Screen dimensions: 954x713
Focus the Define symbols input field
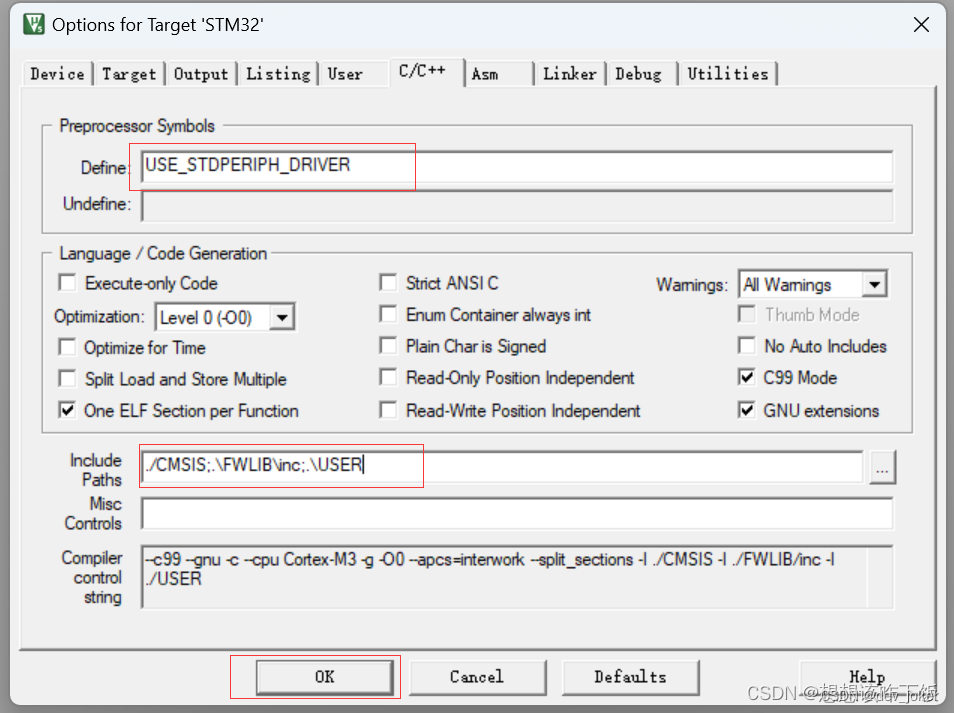517,166
